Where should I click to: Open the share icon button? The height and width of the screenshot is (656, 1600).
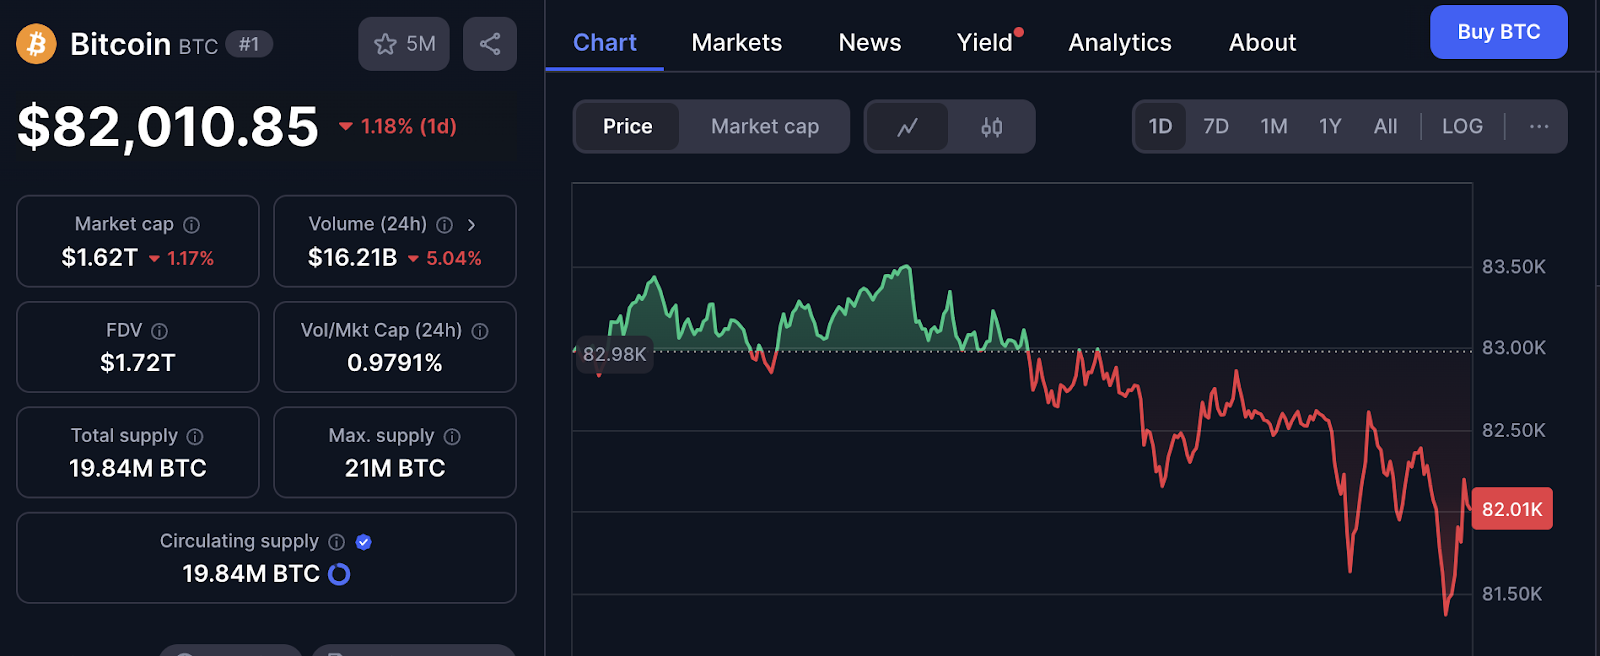pyautogui.click(x=490, y=44)
